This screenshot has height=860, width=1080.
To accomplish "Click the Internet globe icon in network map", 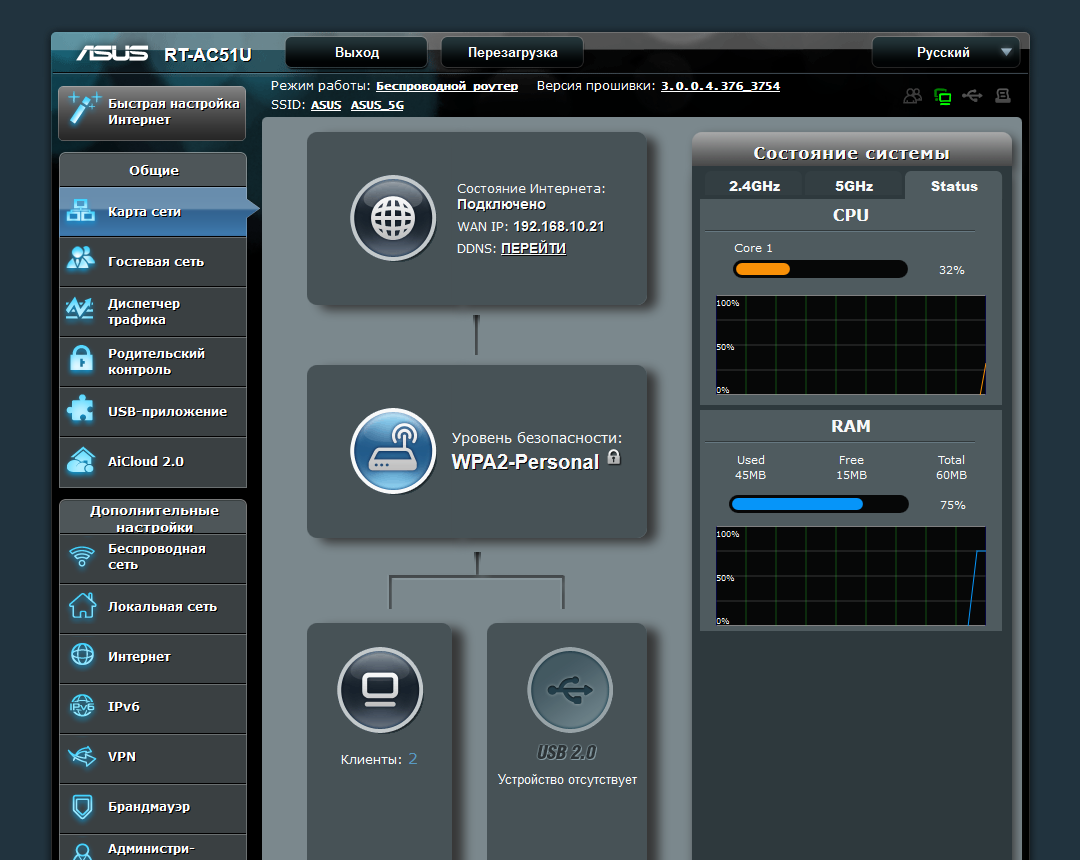I will [x=393, y=218].
